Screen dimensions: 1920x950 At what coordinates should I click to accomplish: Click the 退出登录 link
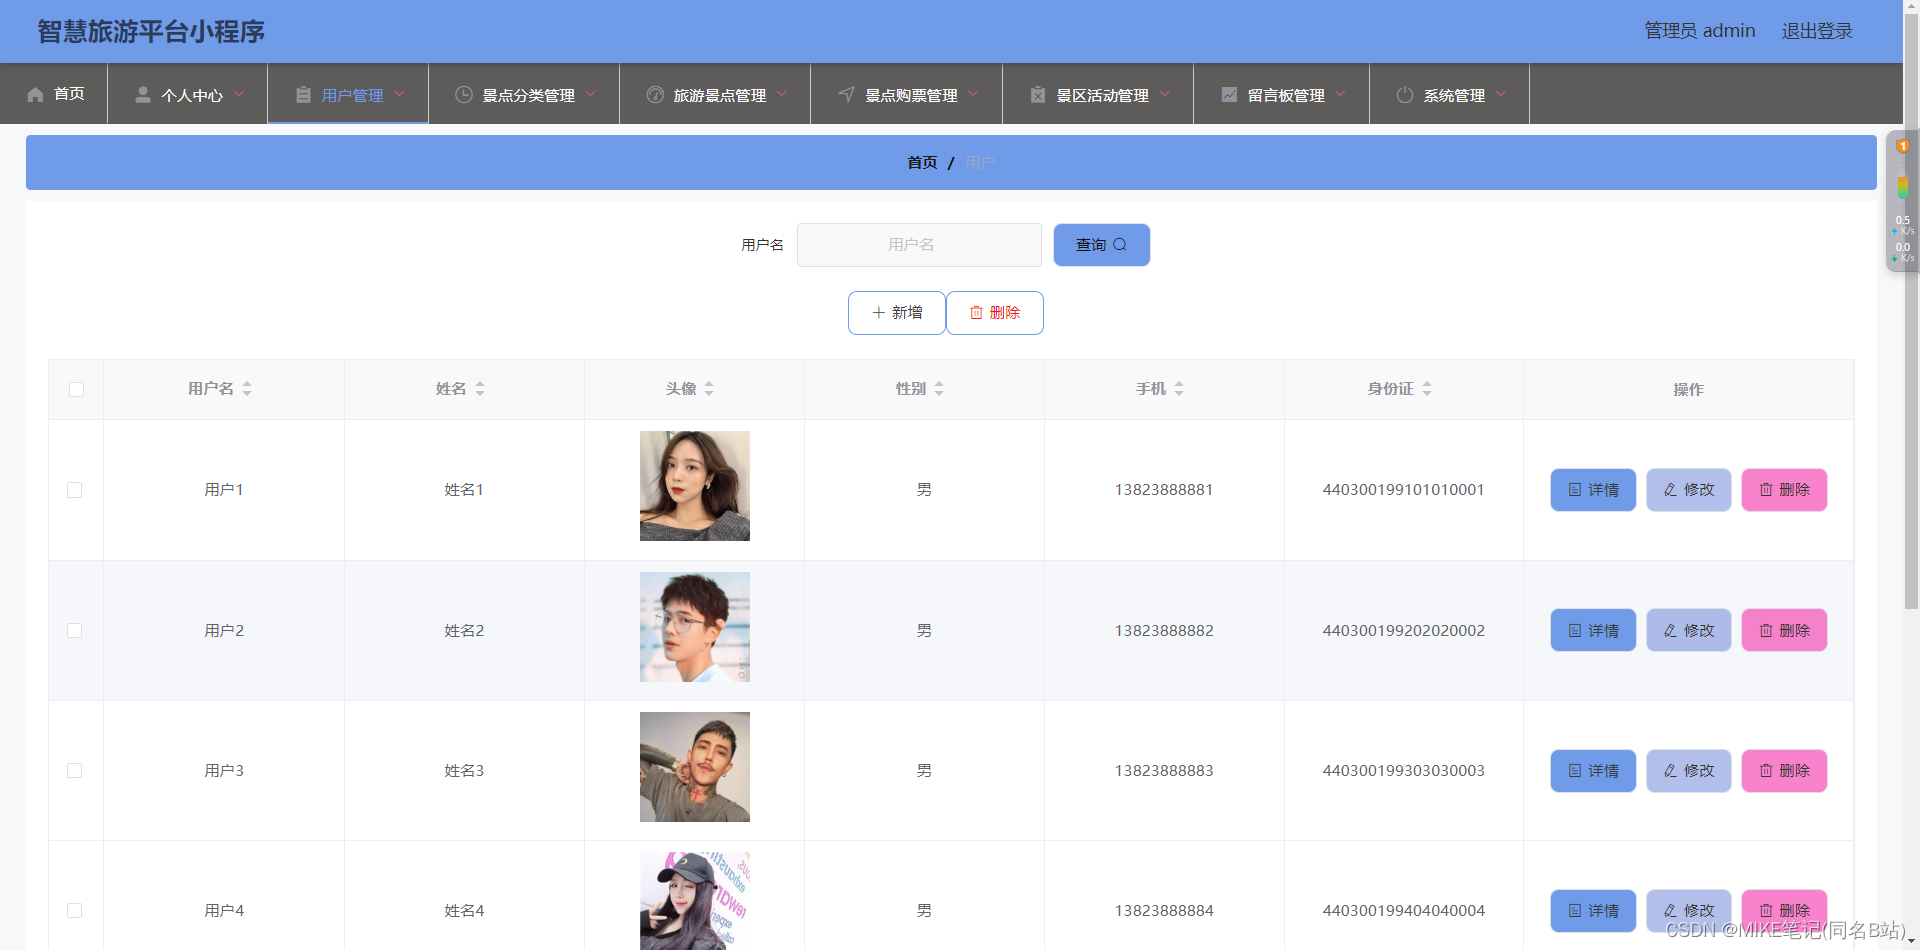pos(1817,31)
